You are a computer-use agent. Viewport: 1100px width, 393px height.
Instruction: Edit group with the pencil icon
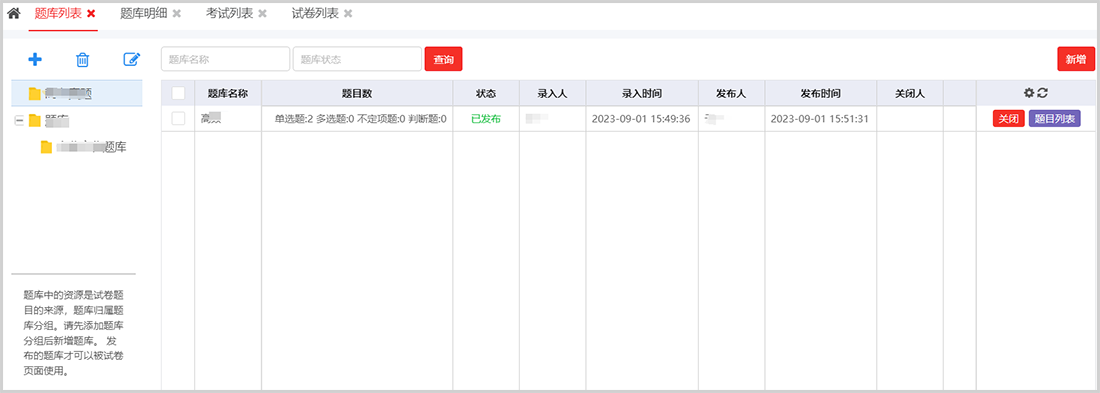(131, 60)
